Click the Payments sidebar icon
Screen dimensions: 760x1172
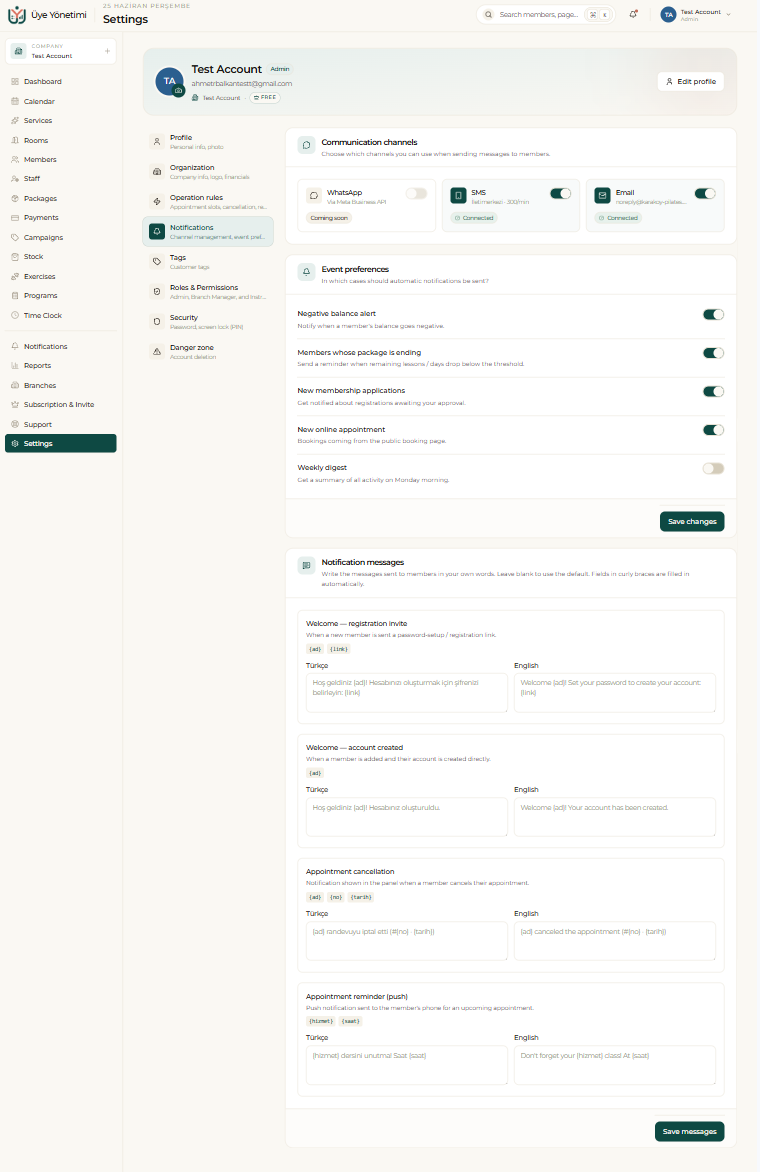point(15,218)
